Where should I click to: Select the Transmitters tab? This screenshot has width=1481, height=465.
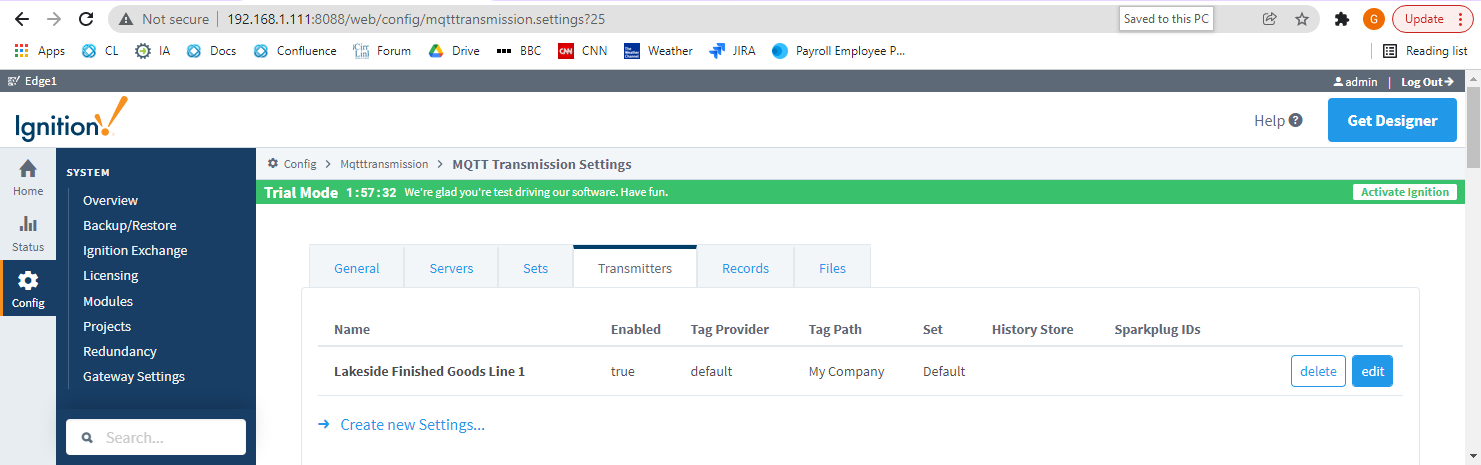coord(635,267)
